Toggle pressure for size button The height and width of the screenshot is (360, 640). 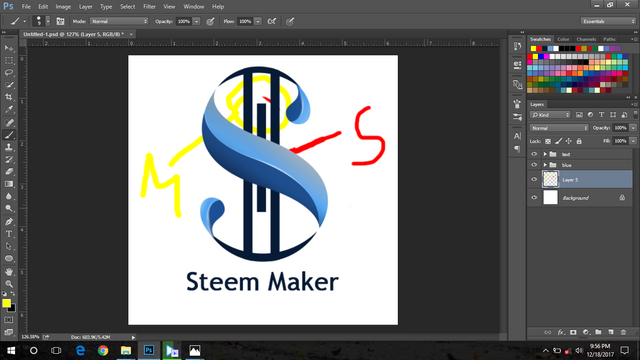pos(290,21)
